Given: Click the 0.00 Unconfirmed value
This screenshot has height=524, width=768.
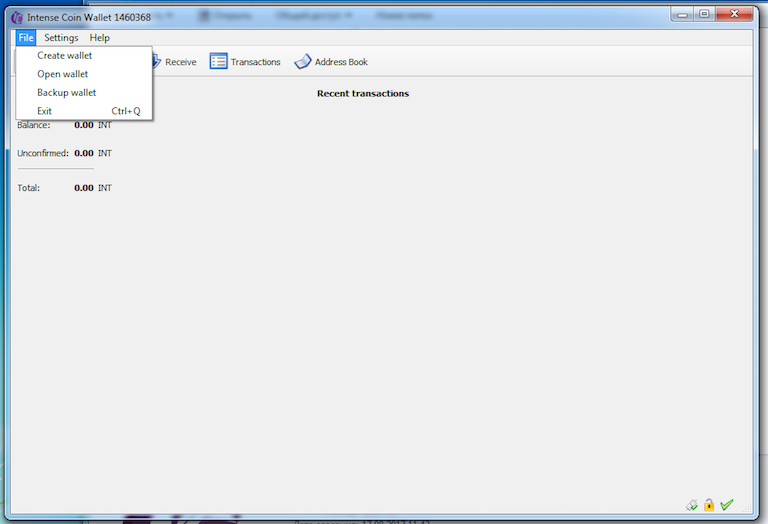Looking at the screenshot, I should [x=84, y=153].
